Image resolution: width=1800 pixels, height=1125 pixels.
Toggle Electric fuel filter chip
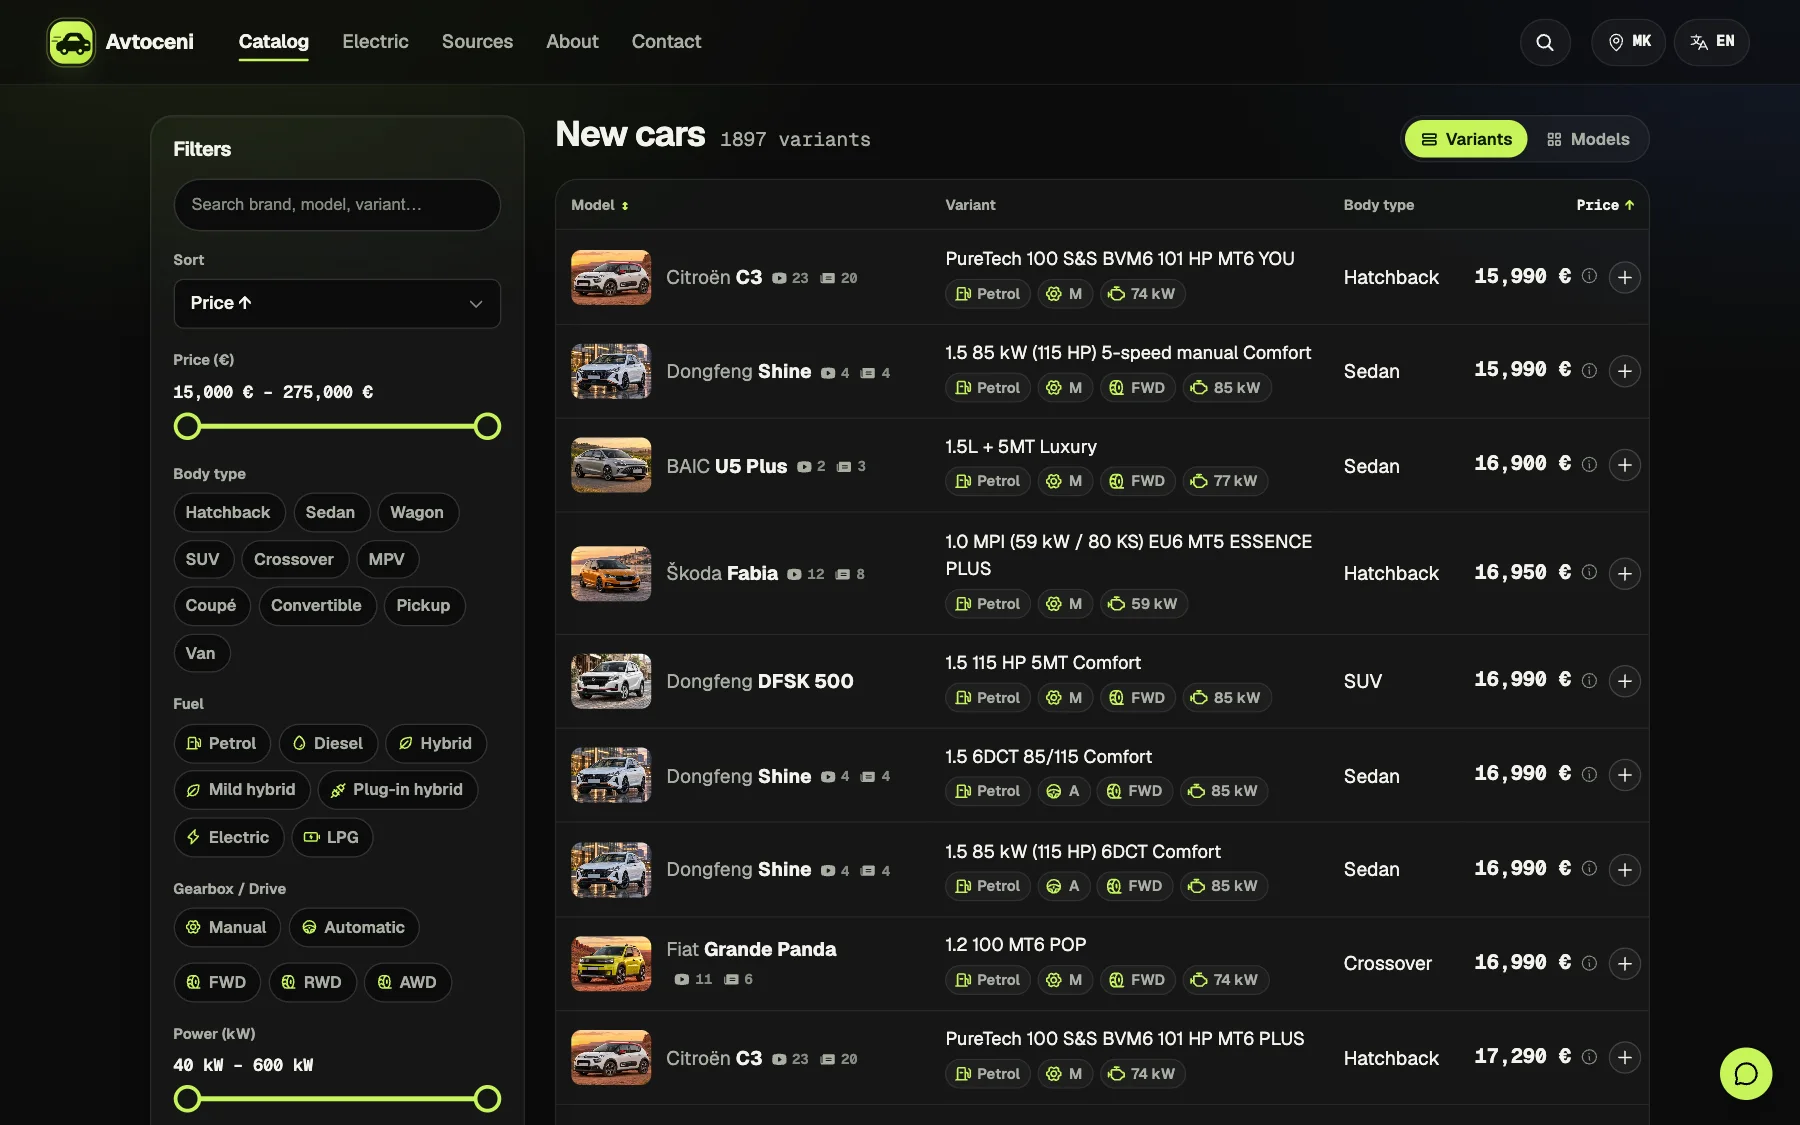pyautogui.click(x=228, y=837)
